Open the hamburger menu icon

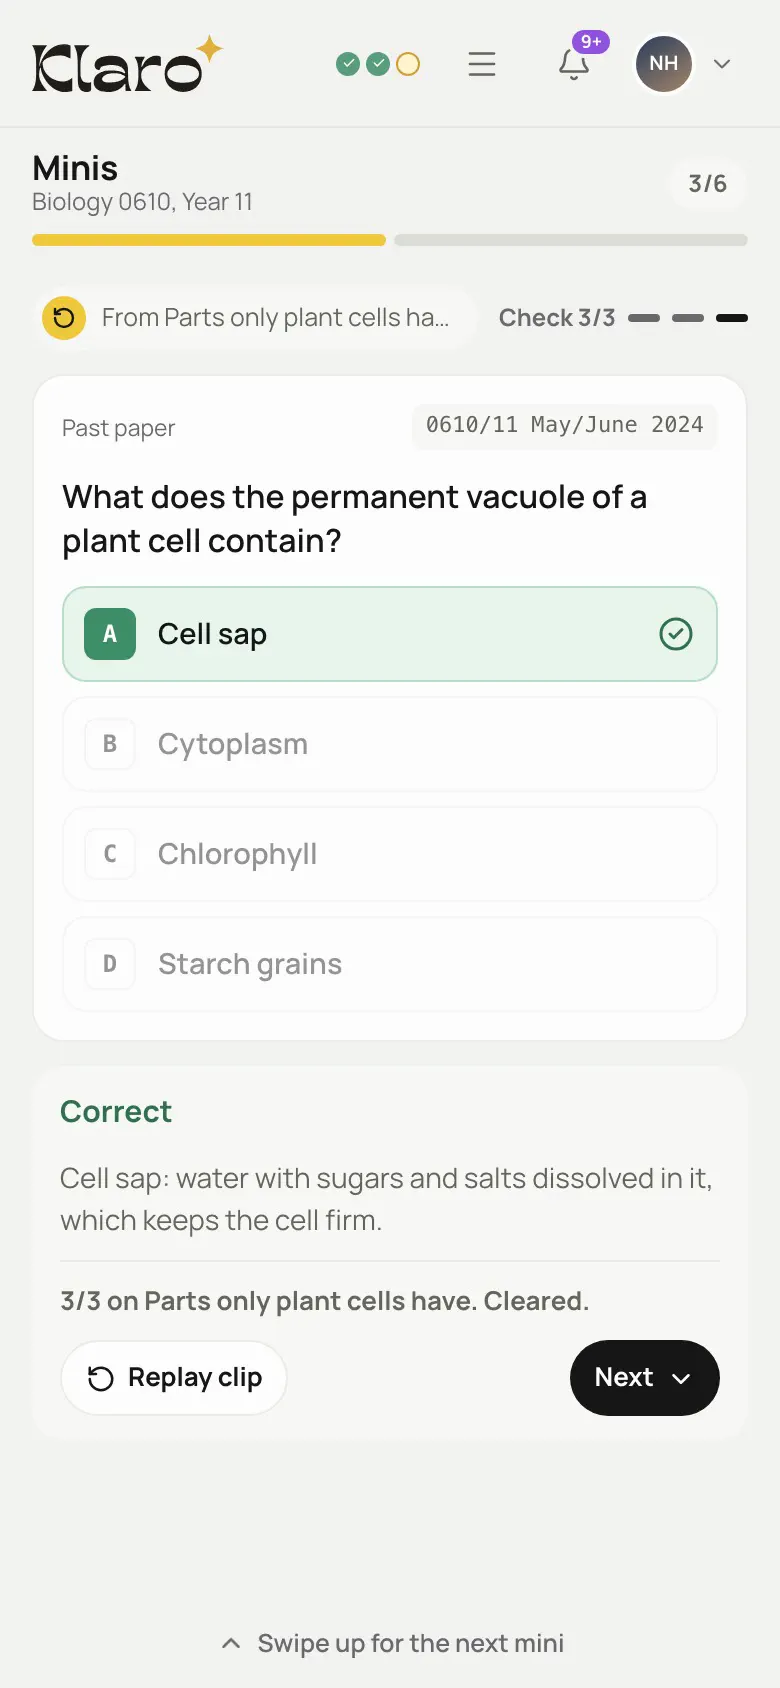point(482,64)
